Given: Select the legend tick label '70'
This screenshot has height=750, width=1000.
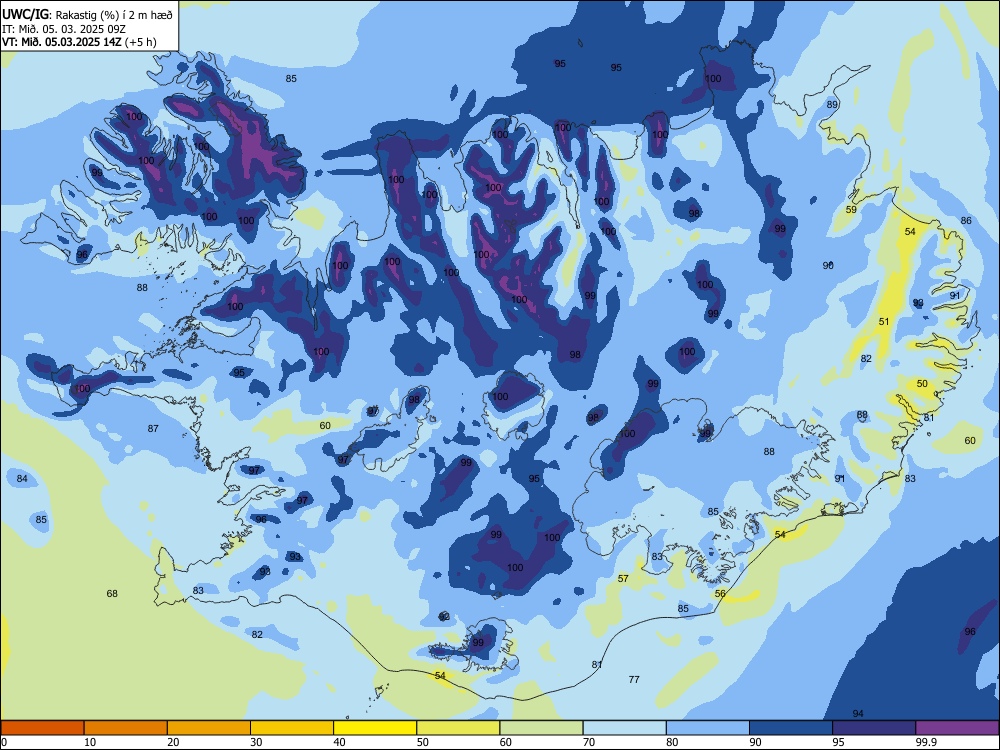Looking at the screenshot, I should (x=589, y=742).
